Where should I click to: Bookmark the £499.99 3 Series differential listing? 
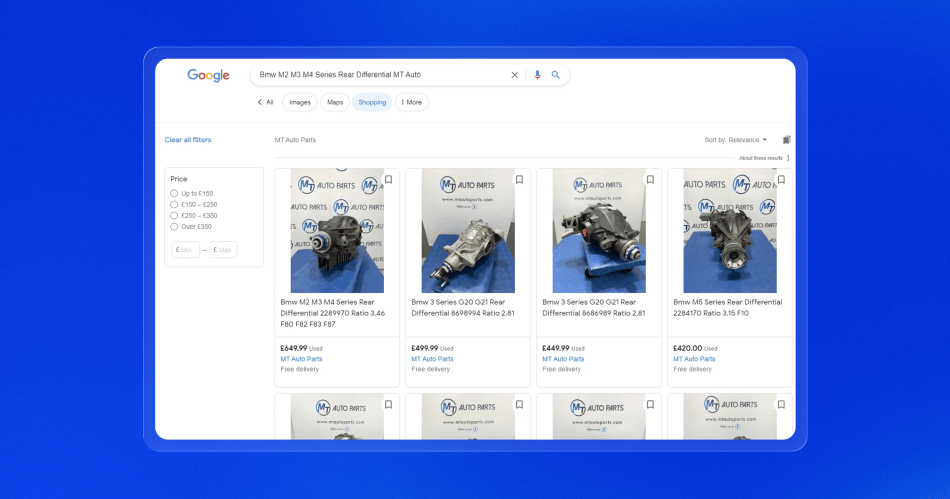519,180
